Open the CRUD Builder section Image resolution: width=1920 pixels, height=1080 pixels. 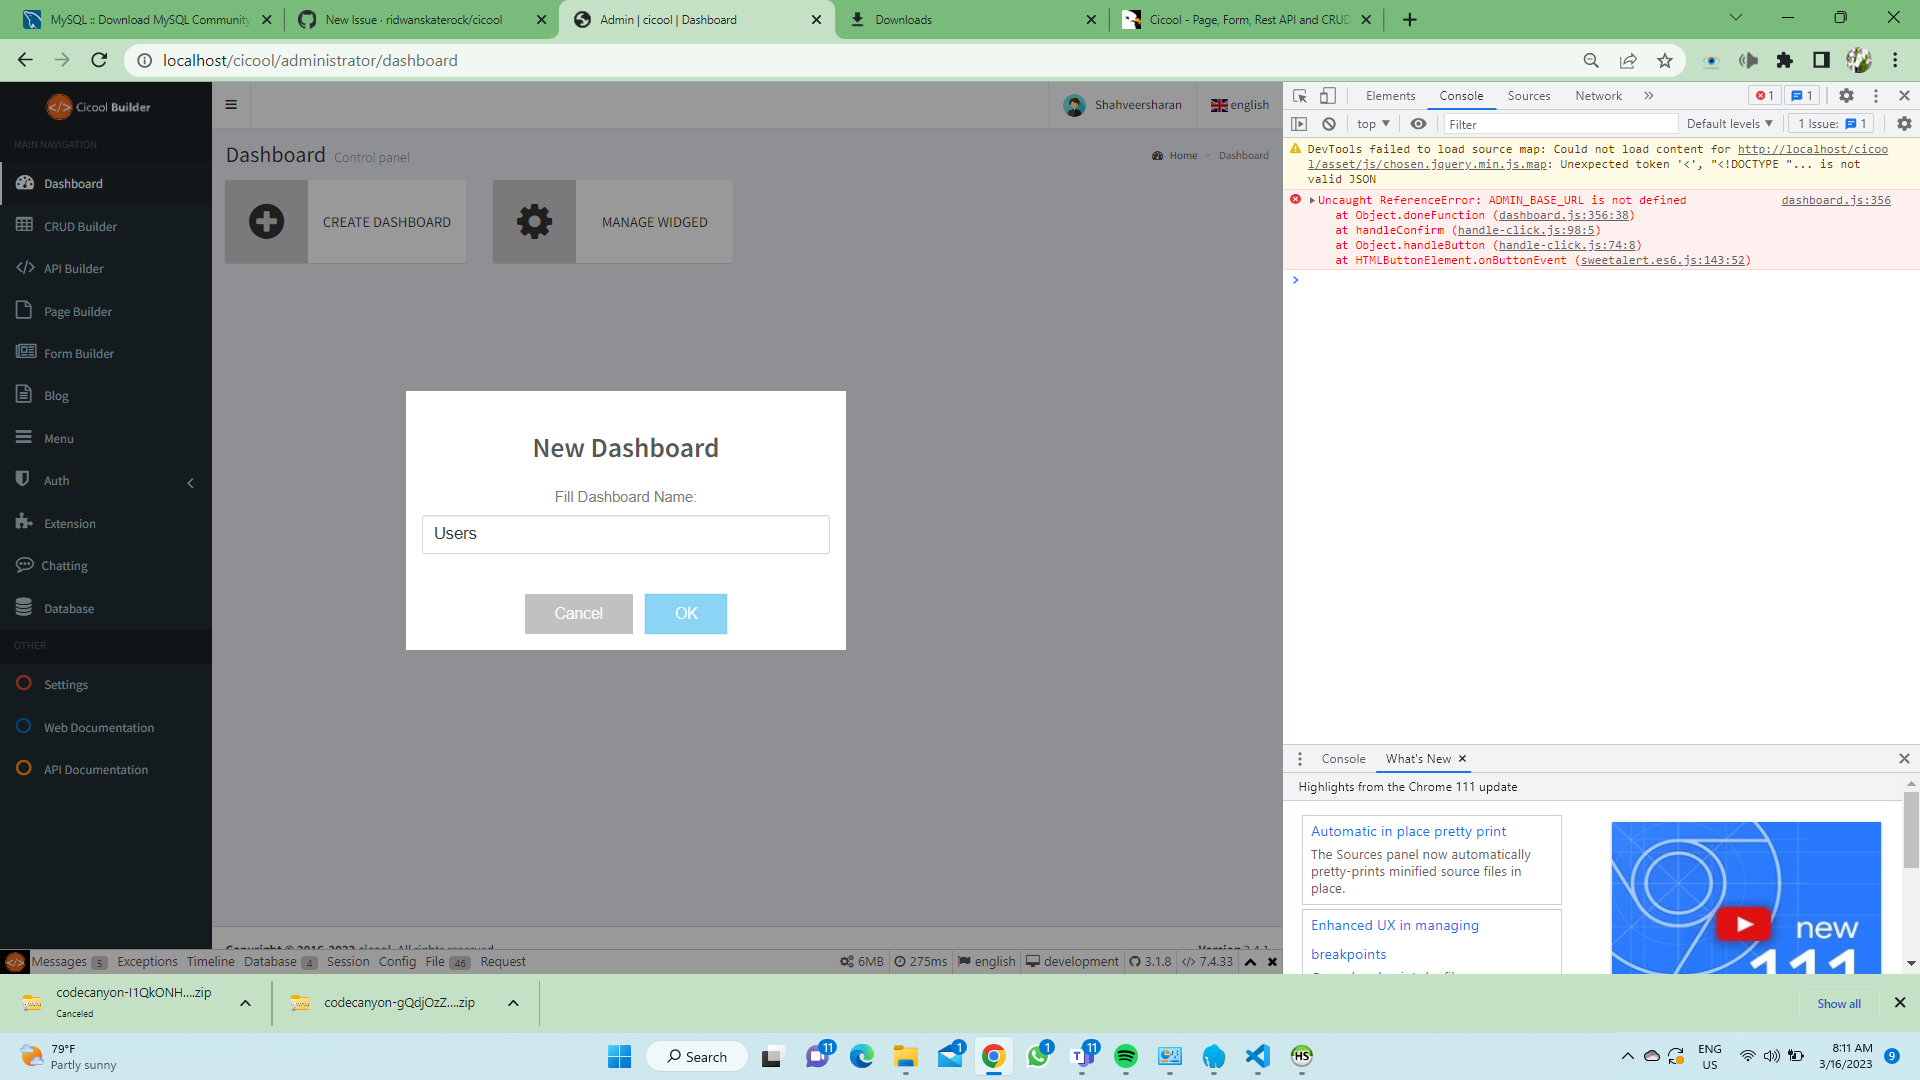click(78, 226)
